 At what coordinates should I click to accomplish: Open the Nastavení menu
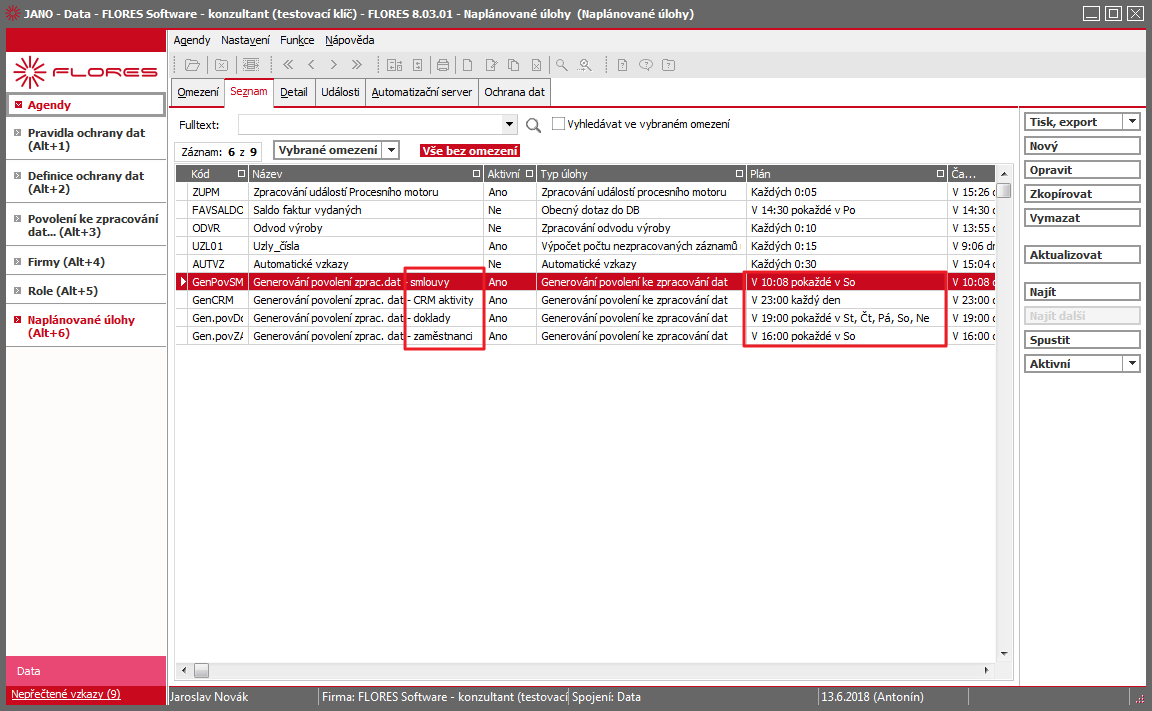(245, 40)
